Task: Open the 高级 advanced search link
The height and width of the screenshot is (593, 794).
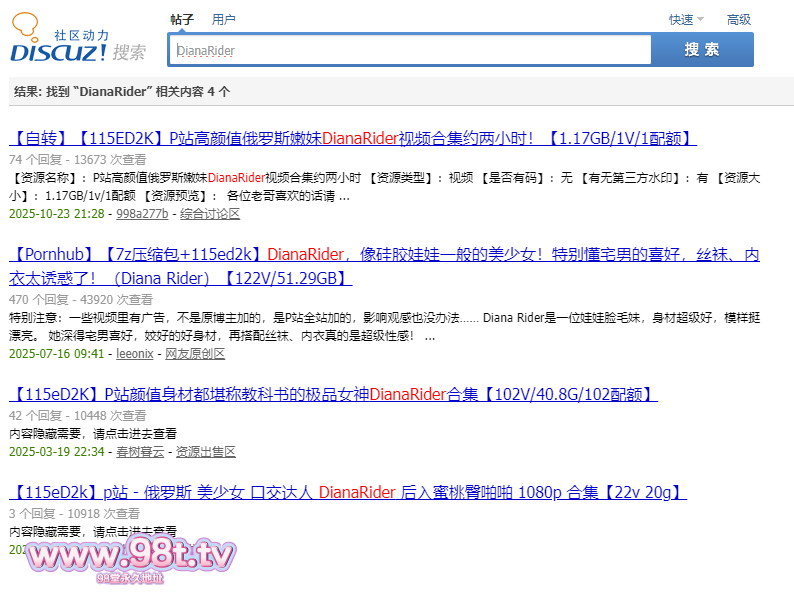Action: coord(738,19)
